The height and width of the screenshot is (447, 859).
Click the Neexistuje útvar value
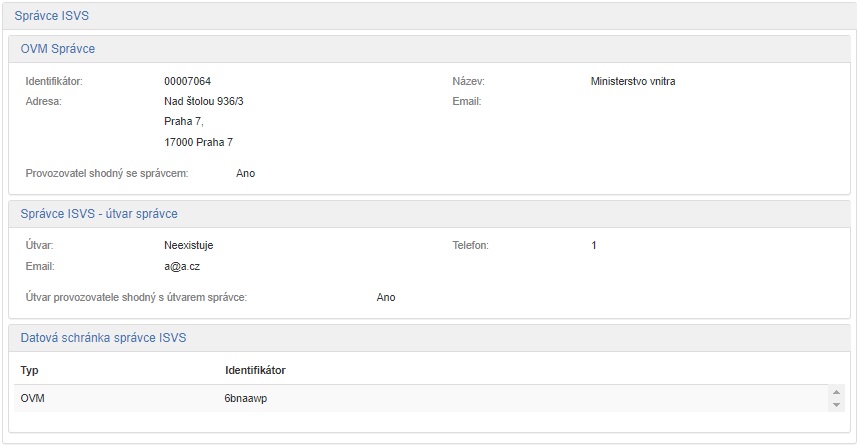click(x=188, y=245)
